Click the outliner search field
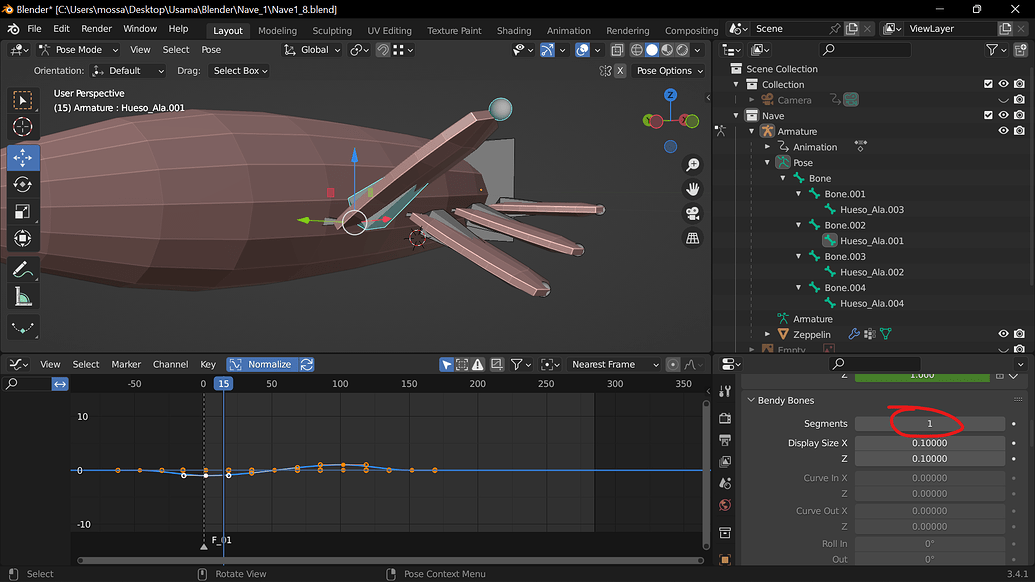This screenshot has height=582, width=1035. pyautogui.click(x=865, y=49)
